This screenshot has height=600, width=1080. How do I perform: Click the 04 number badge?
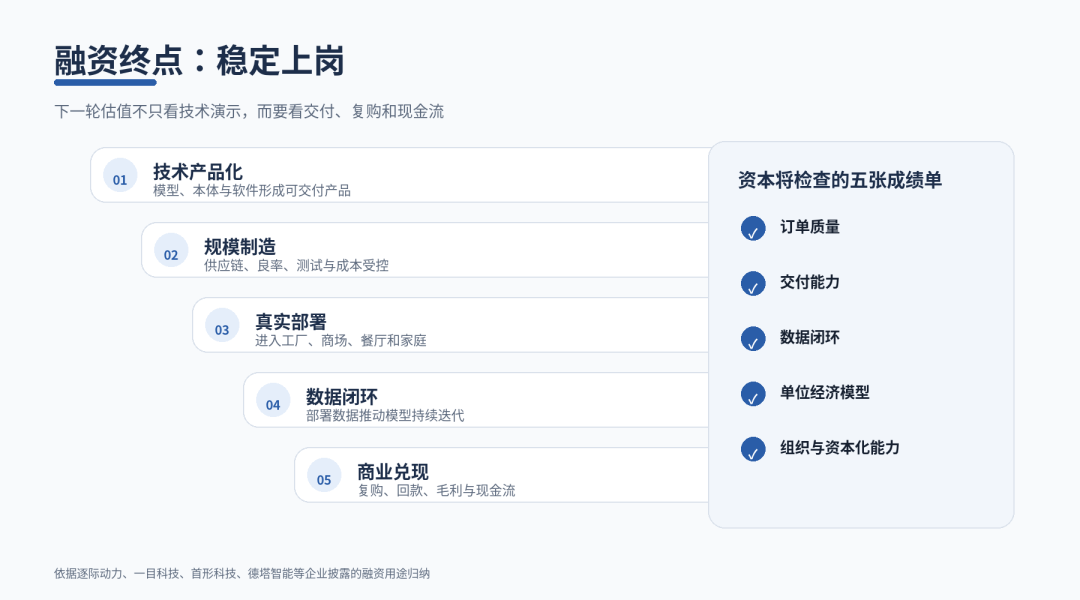click(273, 400)
